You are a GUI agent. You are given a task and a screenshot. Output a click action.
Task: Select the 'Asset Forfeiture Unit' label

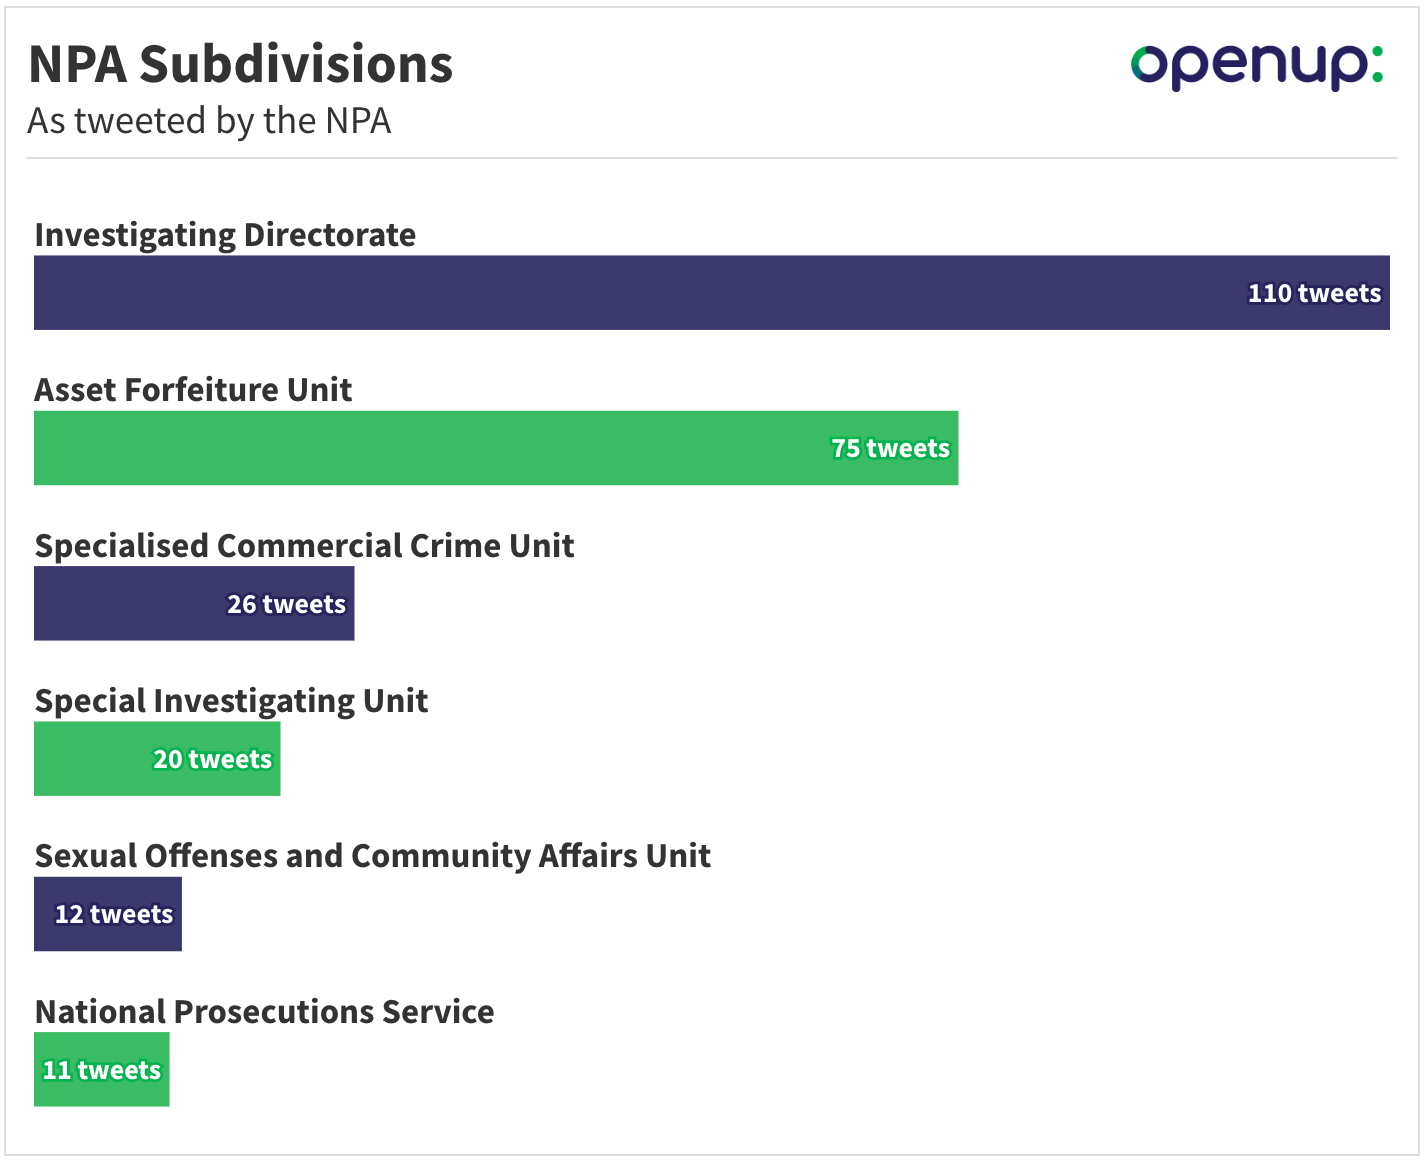(x=193, y=390)
